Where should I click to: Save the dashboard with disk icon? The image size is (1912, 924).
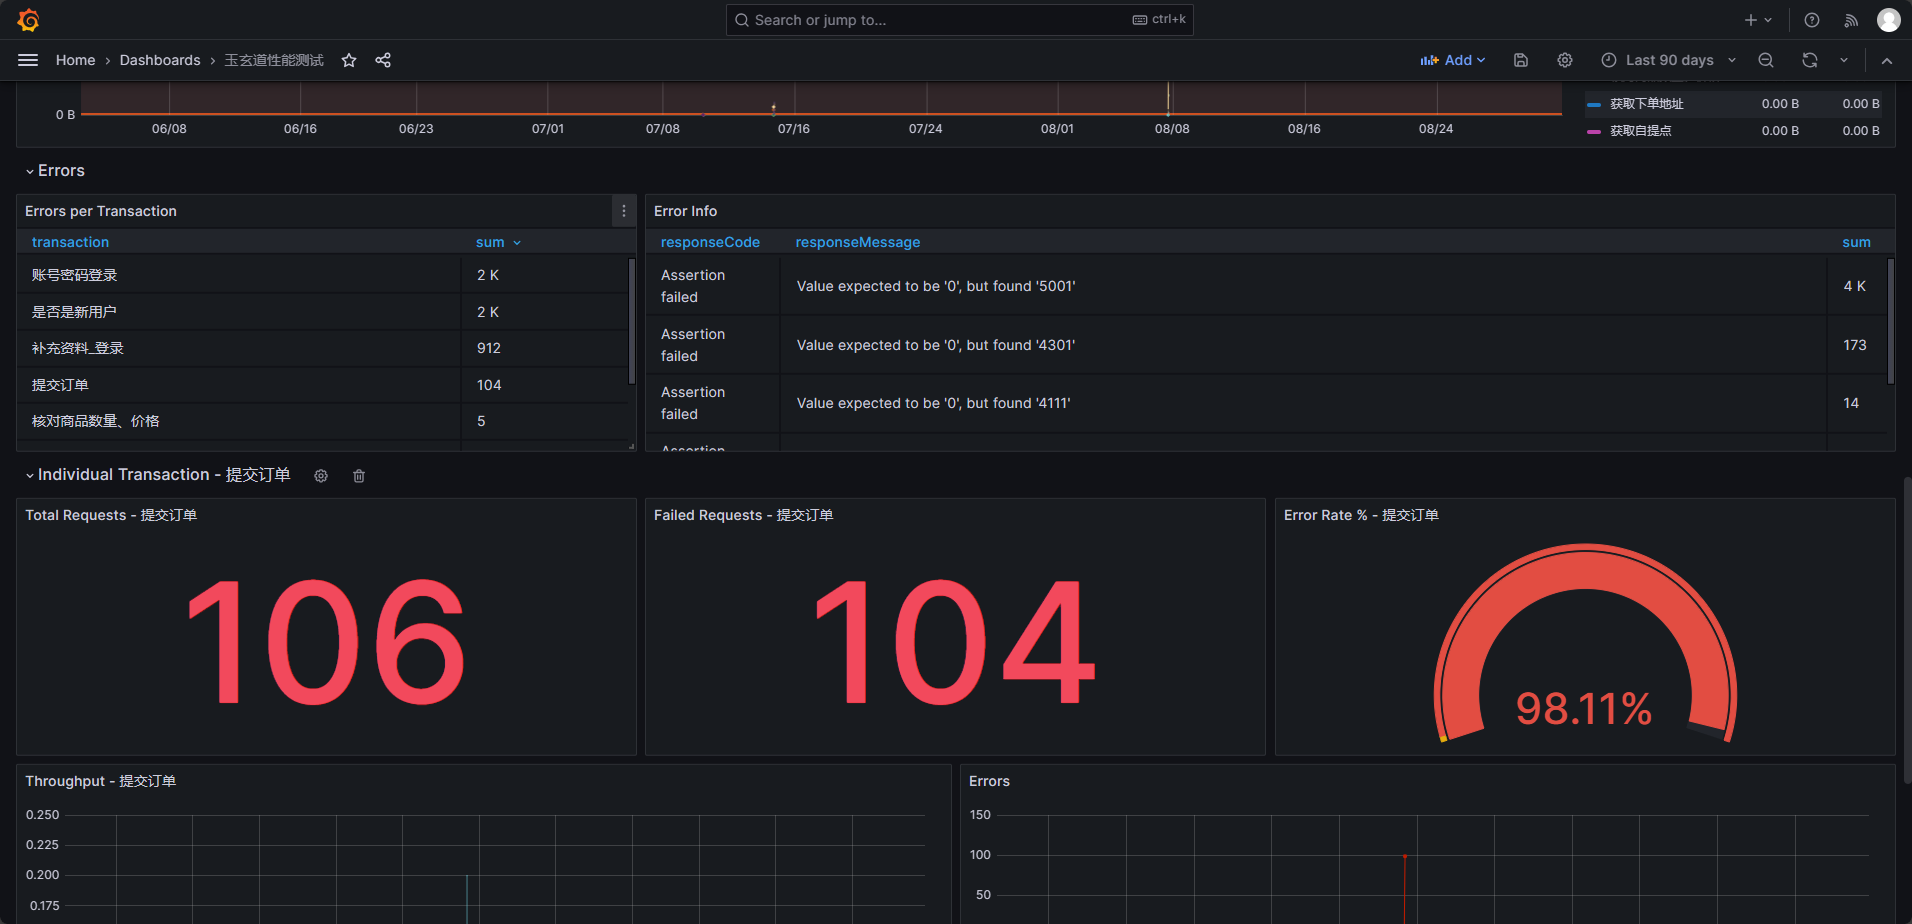pos(1521,60)
